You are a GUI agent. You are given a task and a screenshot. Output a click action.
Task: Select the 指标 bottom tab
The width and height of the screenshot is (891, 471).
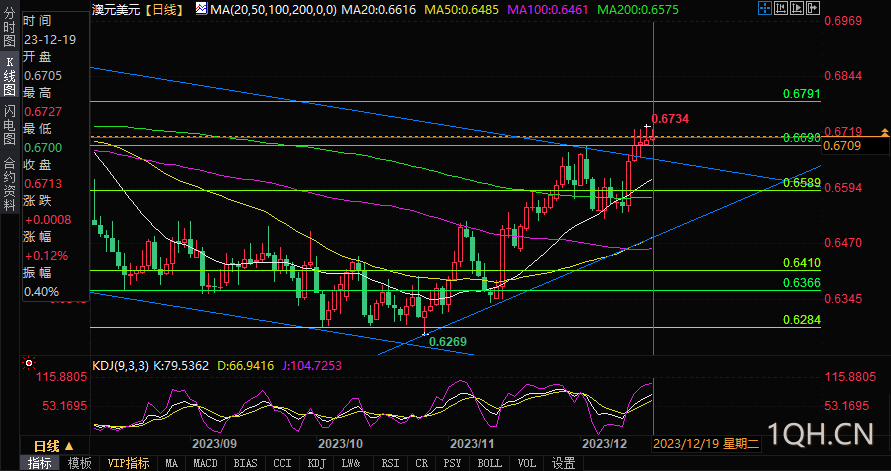(x=39, y=463)
